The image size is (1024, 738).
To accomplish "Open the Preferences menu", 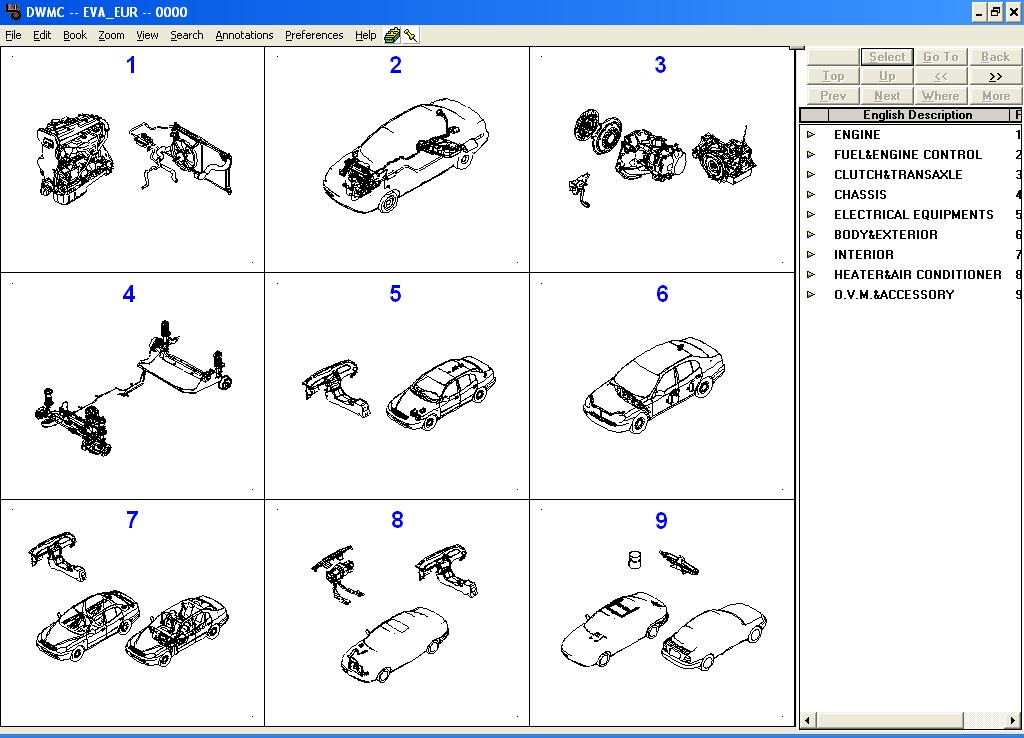I will 314,35.
